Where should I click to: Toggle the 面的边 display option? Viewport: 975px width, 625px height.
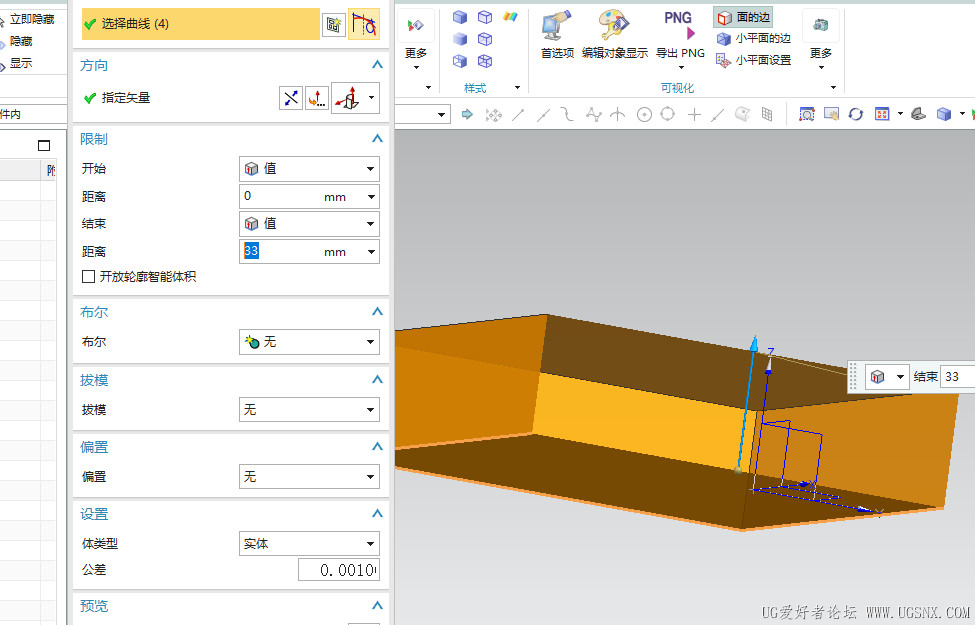coord(744,17)
